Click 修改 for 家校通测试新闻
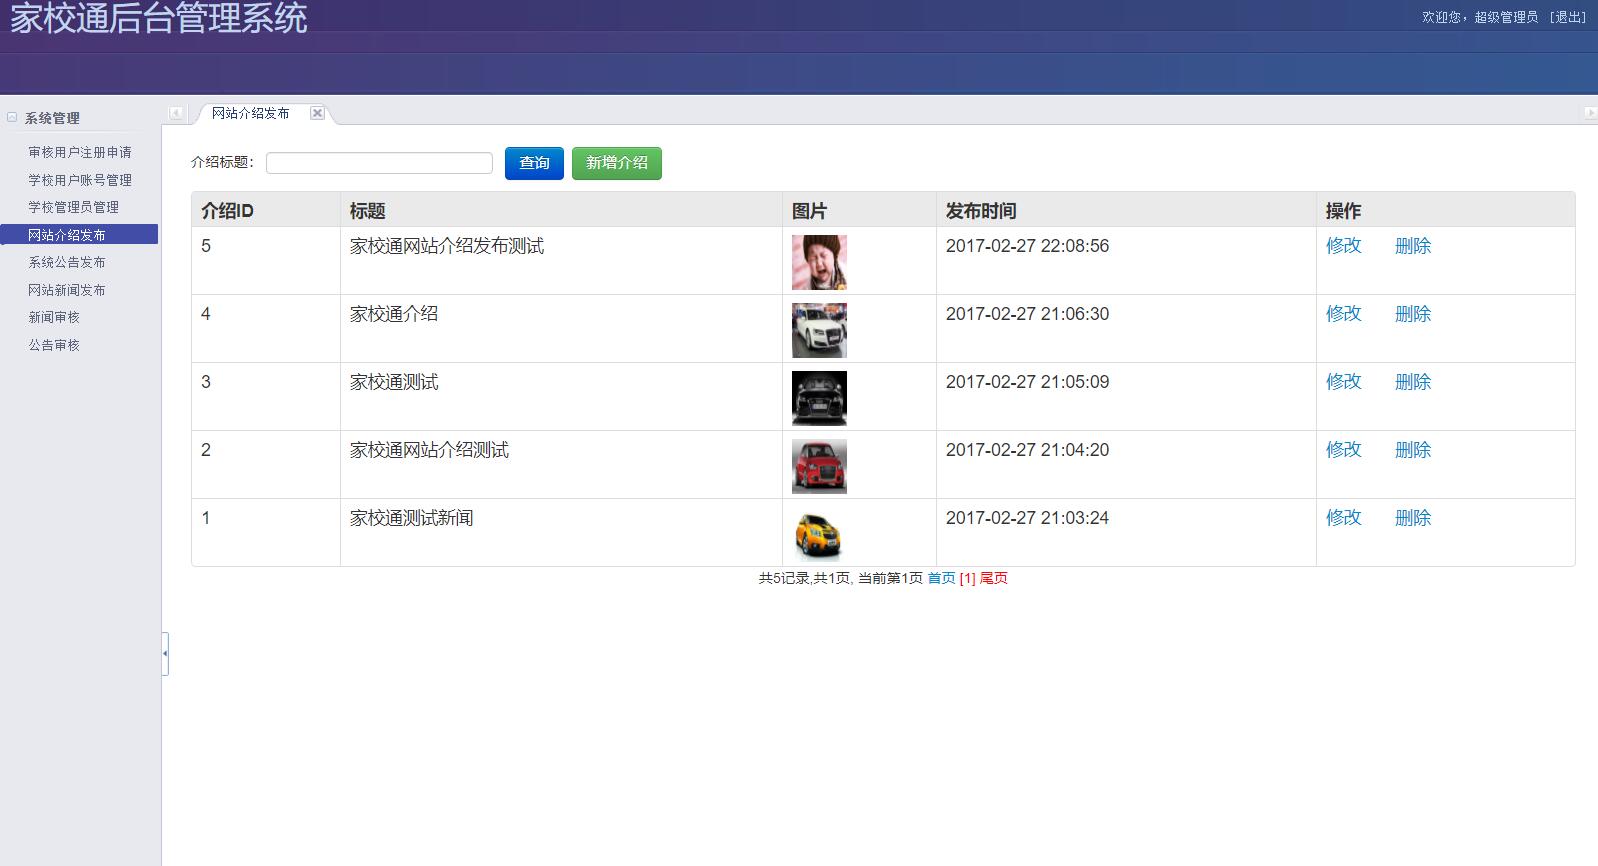Screen dimensions: 1598x866 (1344, 518)
